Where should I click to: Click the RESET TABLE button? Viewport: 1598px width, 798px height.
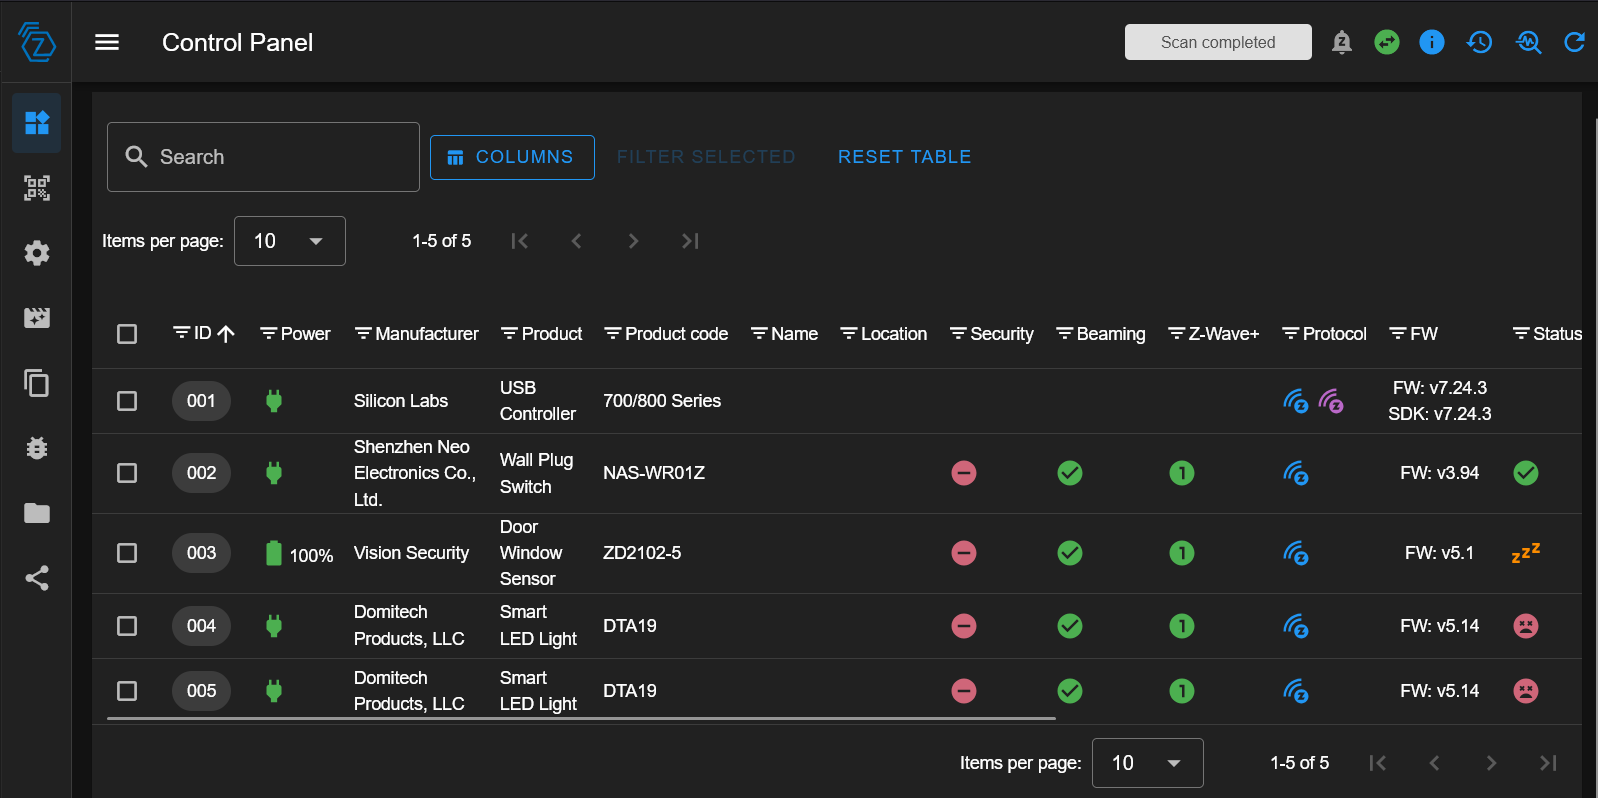[x=905, y=157]
